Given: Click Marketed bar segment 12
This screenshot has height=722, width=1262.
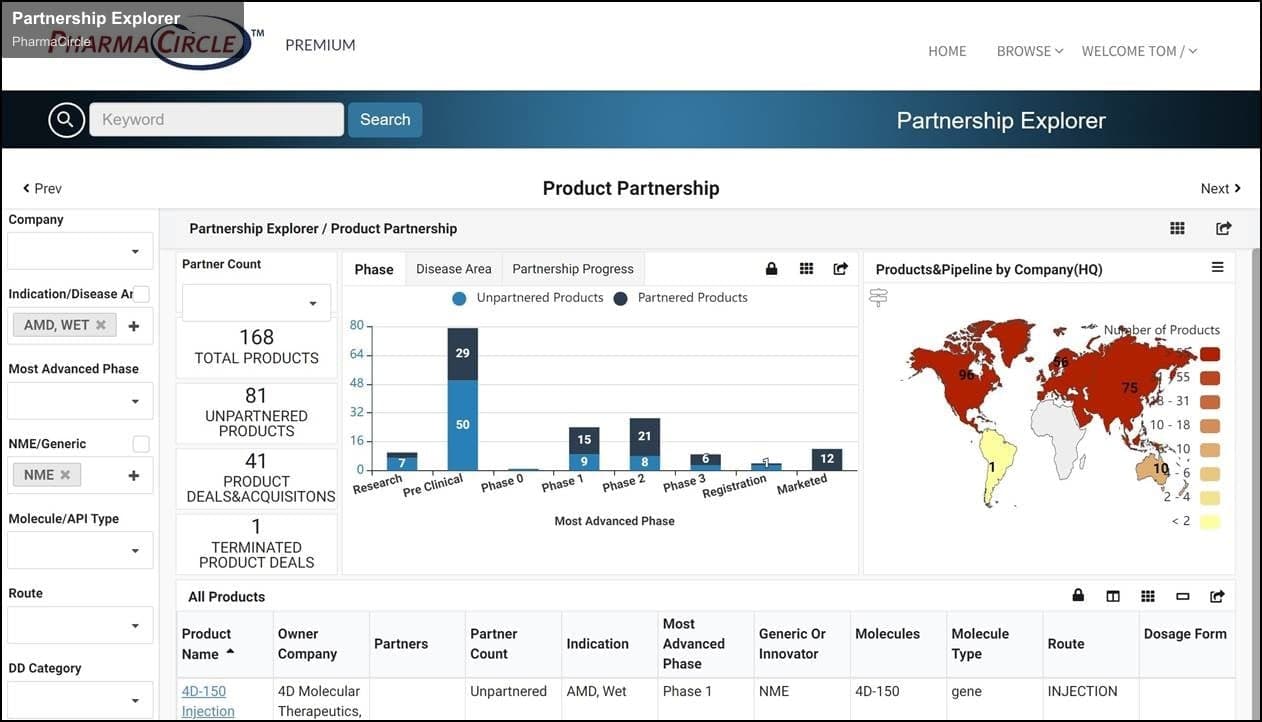Looking at the screenshot, I should tap(827, 459).
